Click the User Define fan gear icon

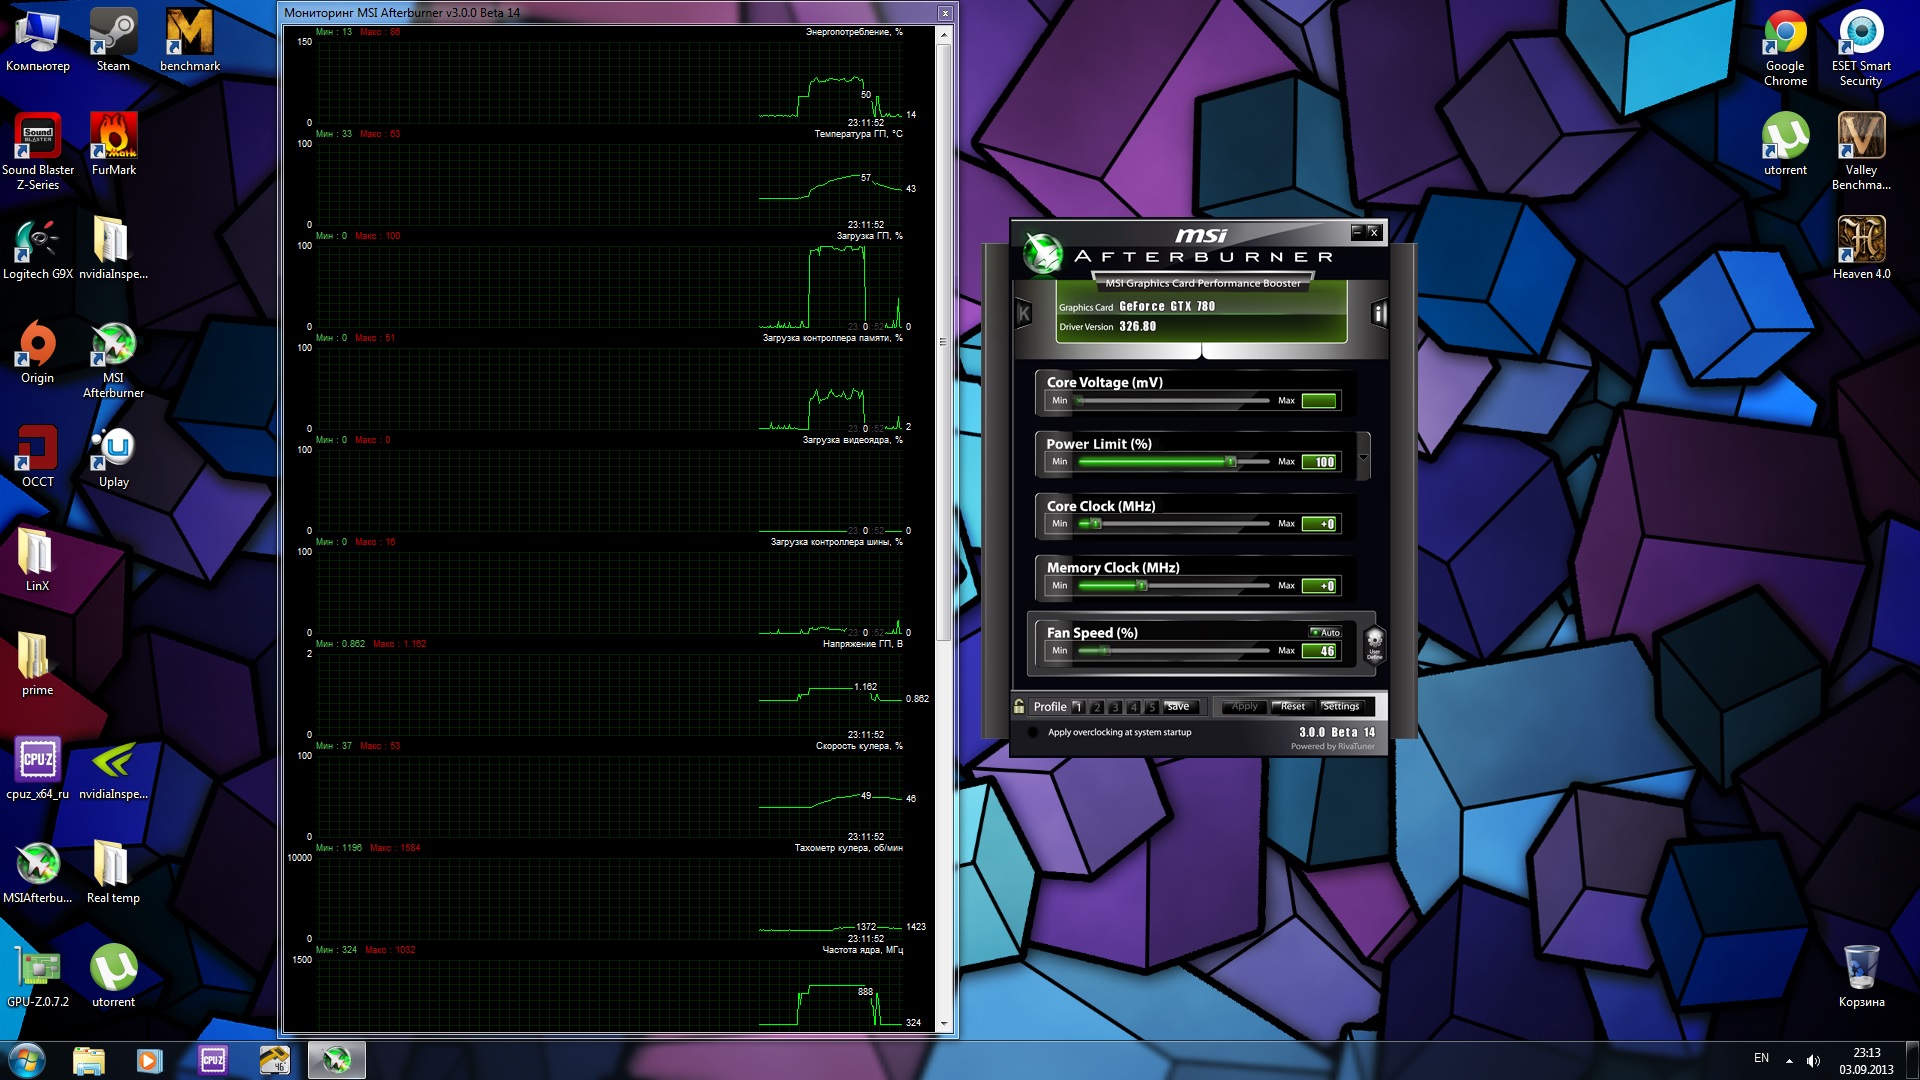click(x=1374, y=642)
